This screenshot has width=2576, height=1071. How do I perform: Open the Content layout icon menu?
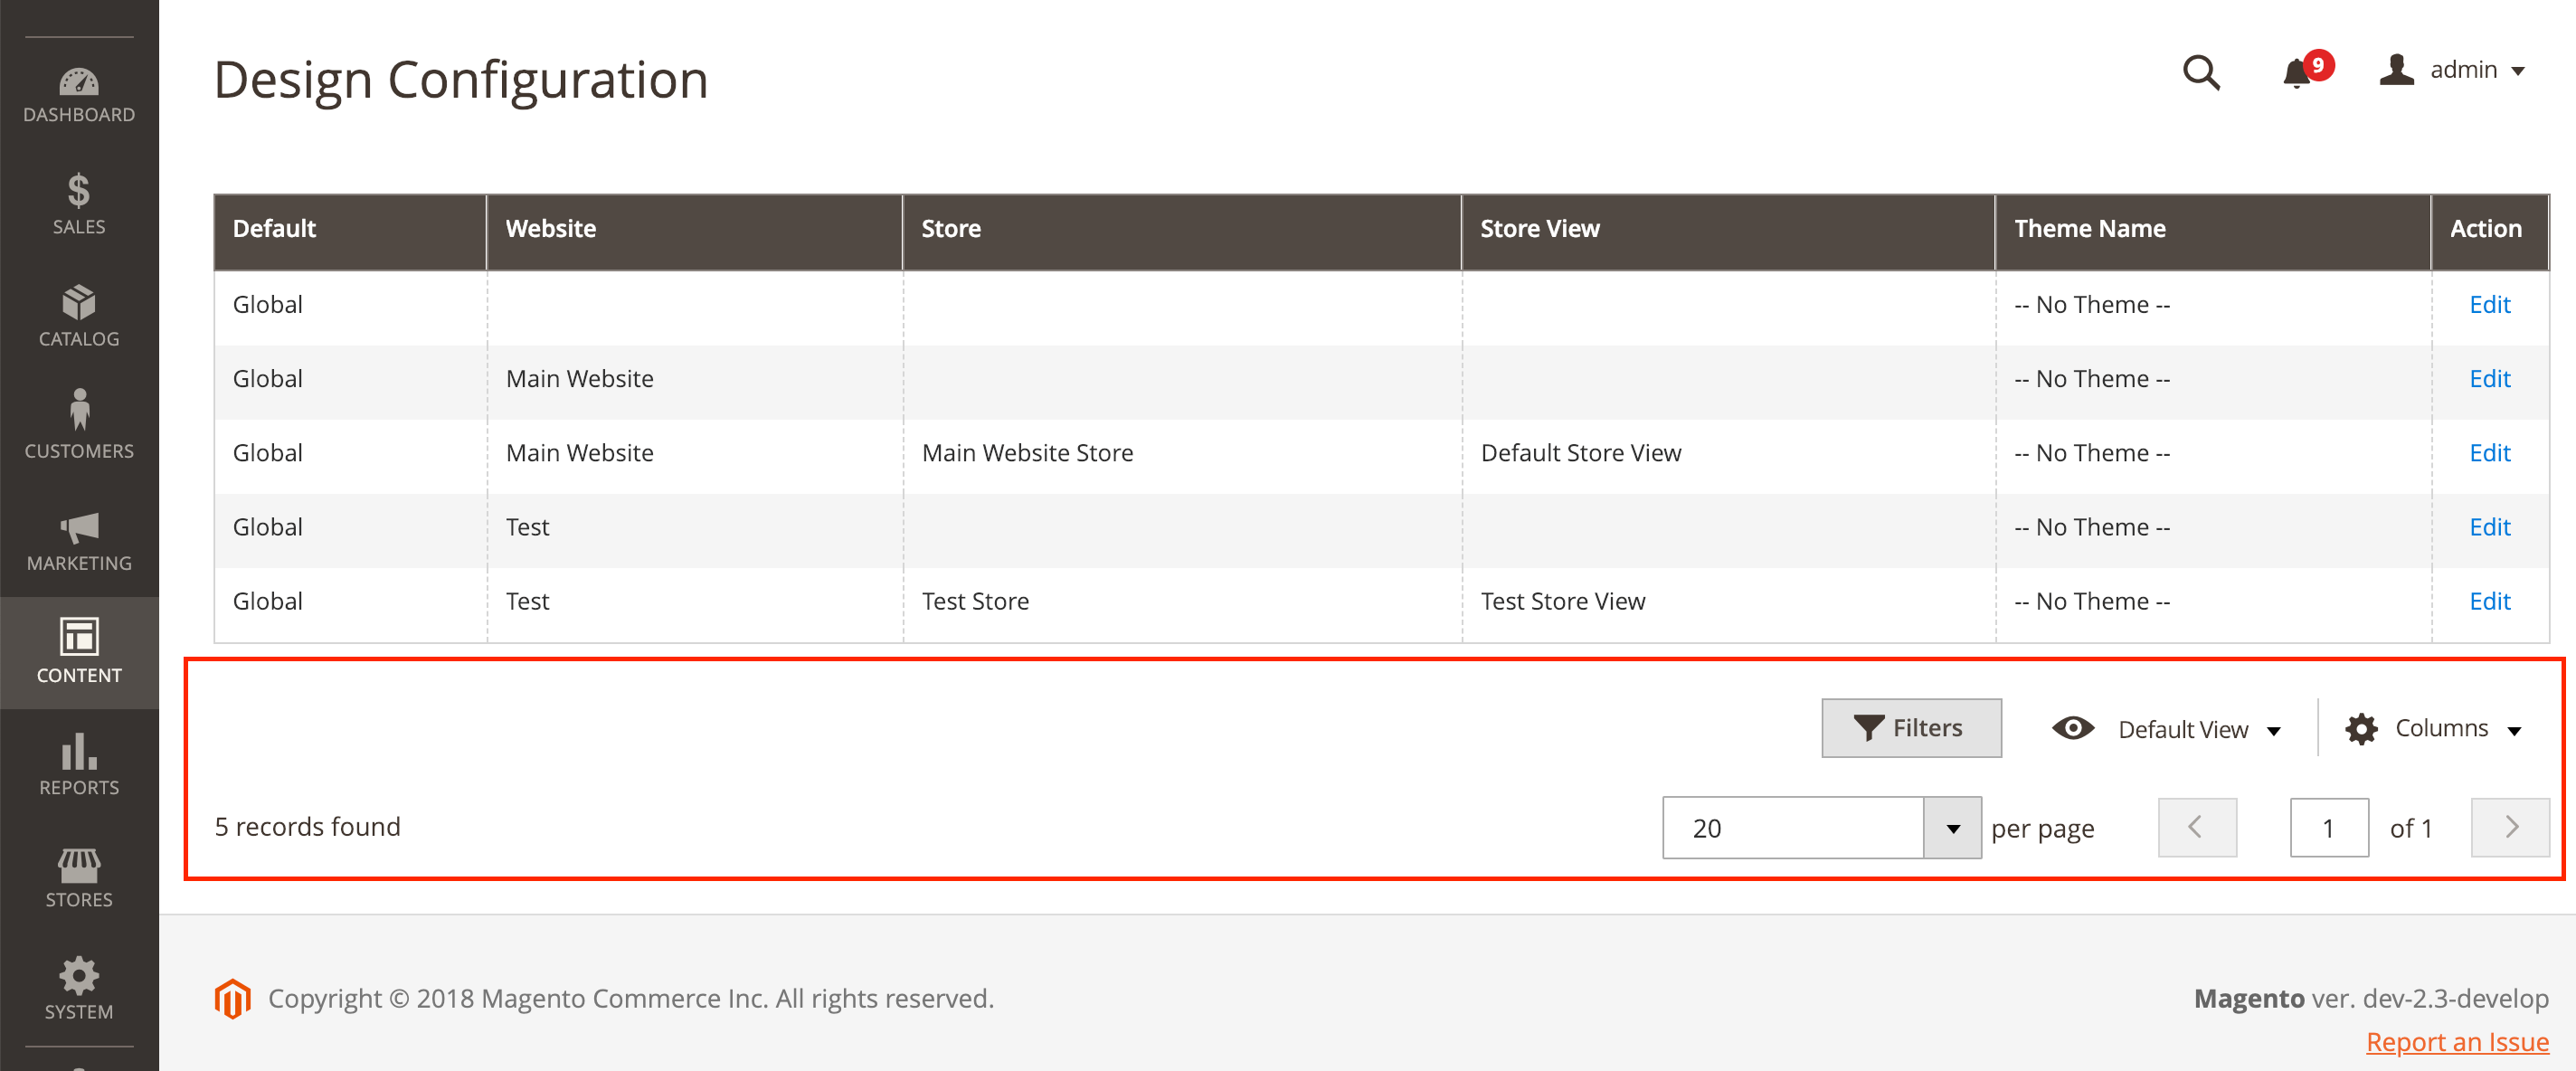79,652
